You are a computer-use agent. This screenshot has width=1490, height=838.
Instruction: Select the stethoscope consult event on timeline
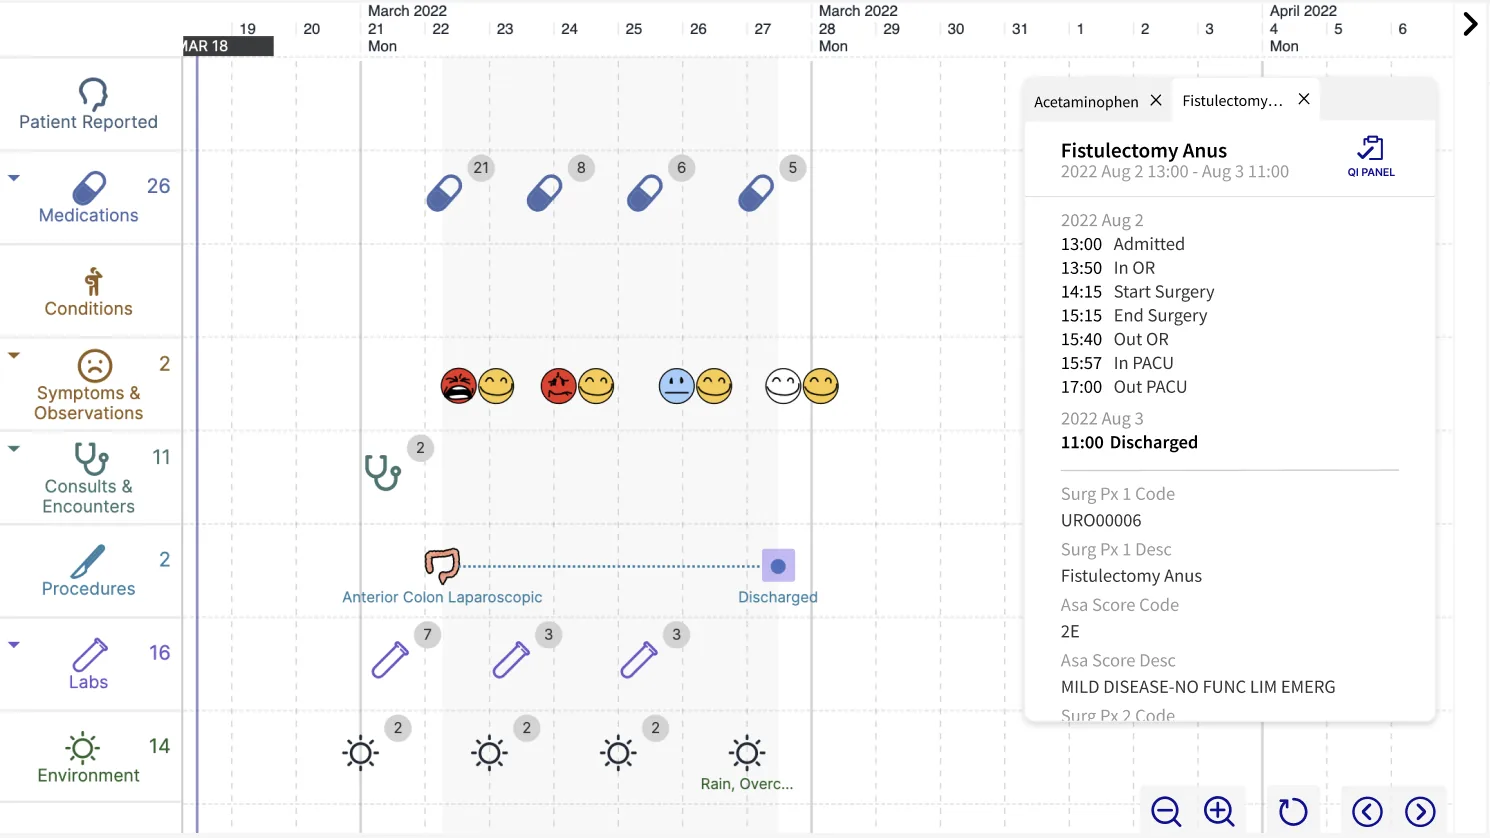pyautogui.click(x=382, y=472)
